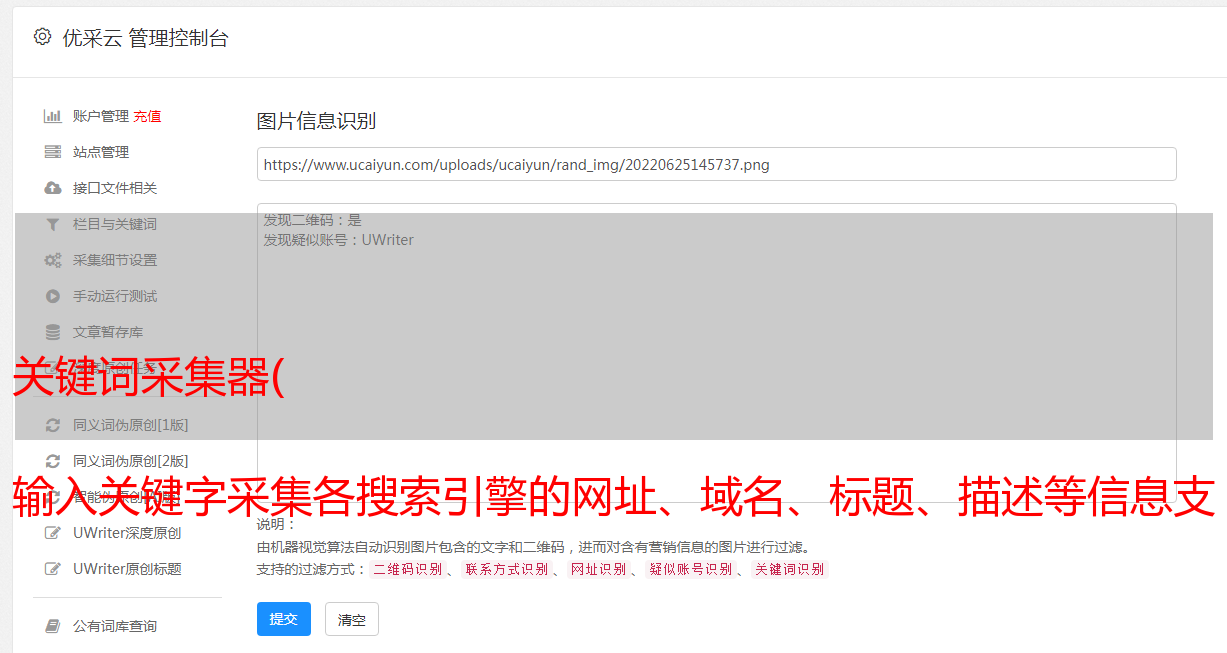Click the 清空 clear button
Viewport: 1227px width, 653px height.
click(352, 619)
